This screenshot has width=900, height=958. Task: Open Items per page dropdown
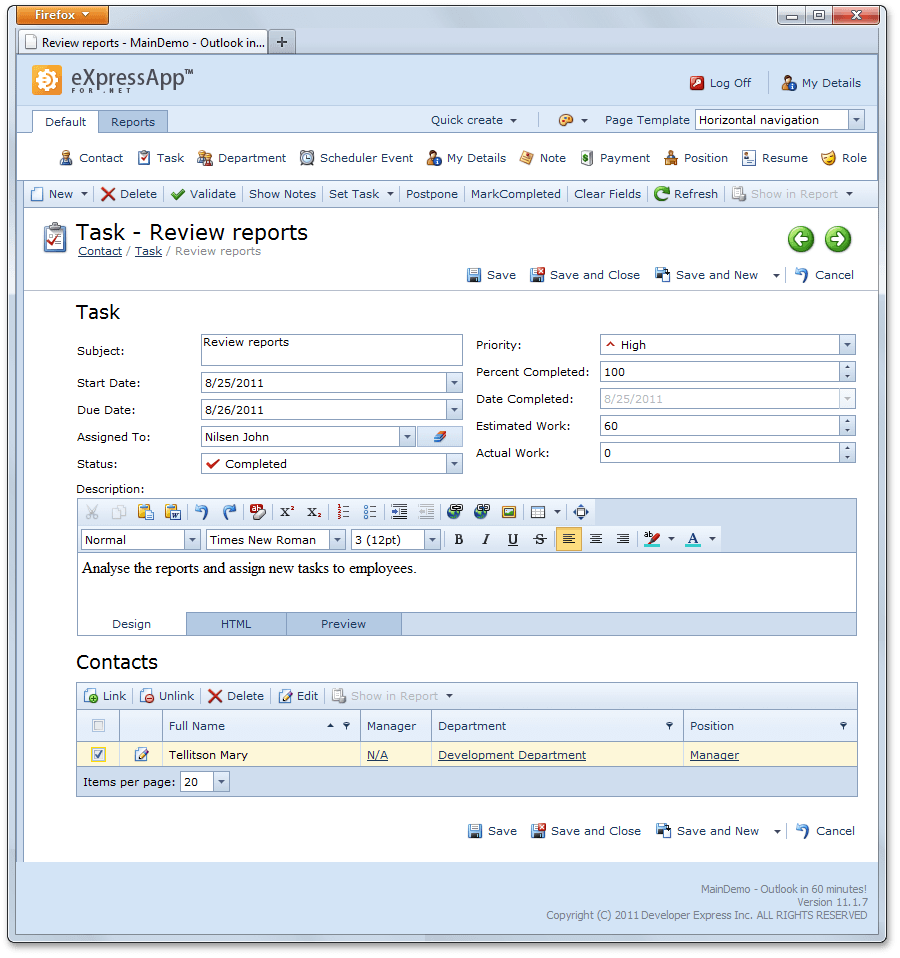[221, 781]
